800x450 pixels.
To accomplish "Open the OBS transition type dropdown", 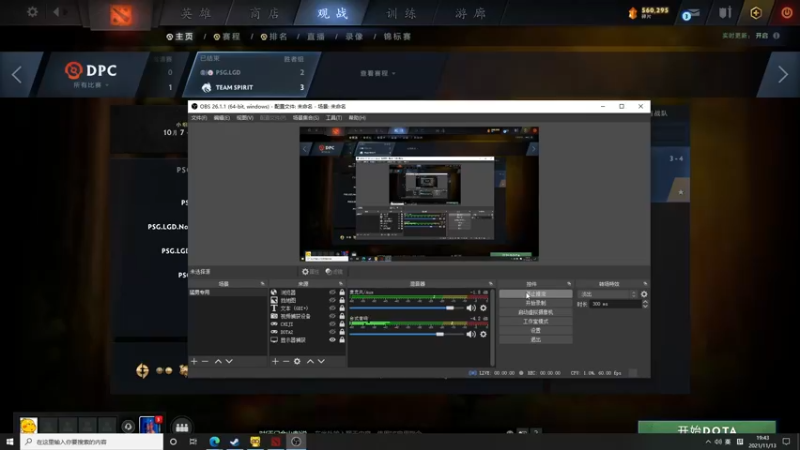I will coord(608,294).
